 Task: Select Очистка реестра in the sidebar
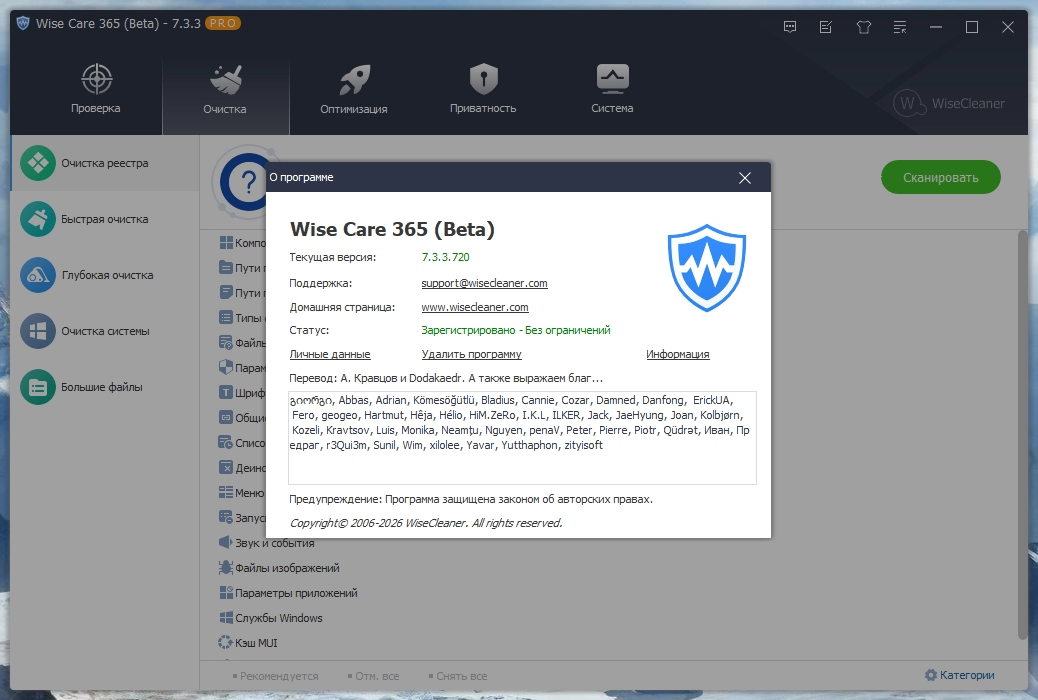(x=105, y=163)
